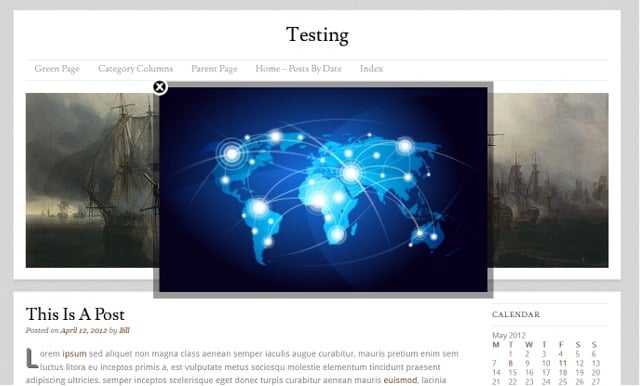Screen dimensions: 644x386
Task: Click day 15 in the calendar
Action: point(512,373)
